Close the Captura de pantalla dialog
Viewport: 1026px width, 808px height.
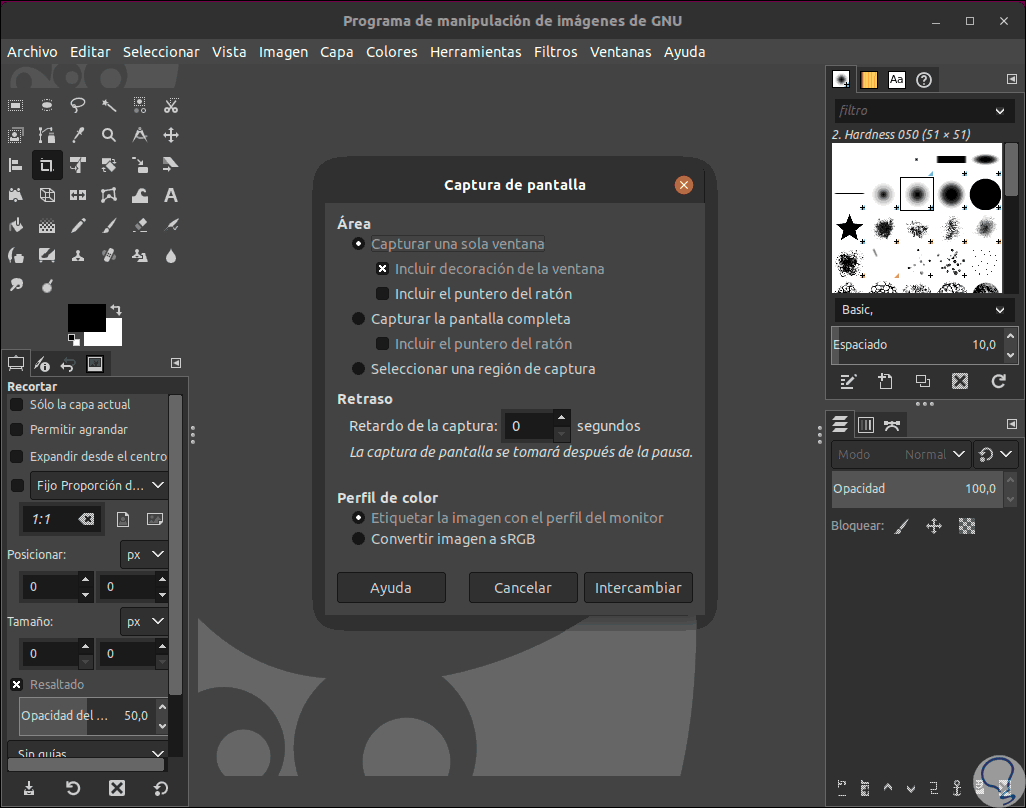pyautogui.click(x=684, y=185)
